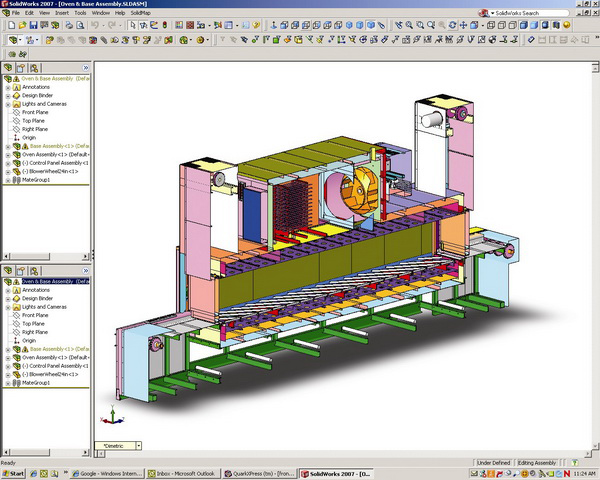Click the Windows Start button

14,473
